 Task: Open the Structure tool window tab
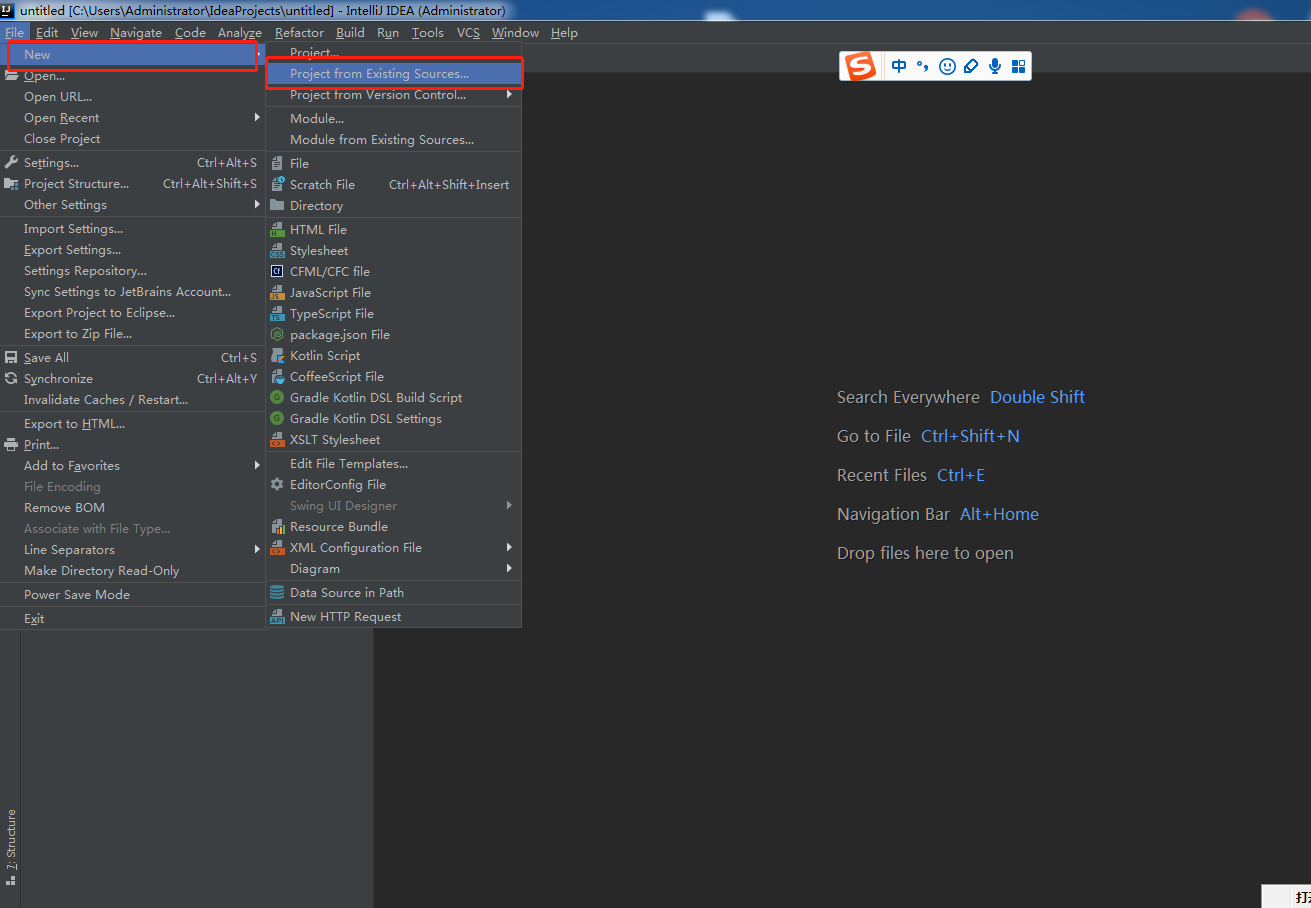point(11,848)
